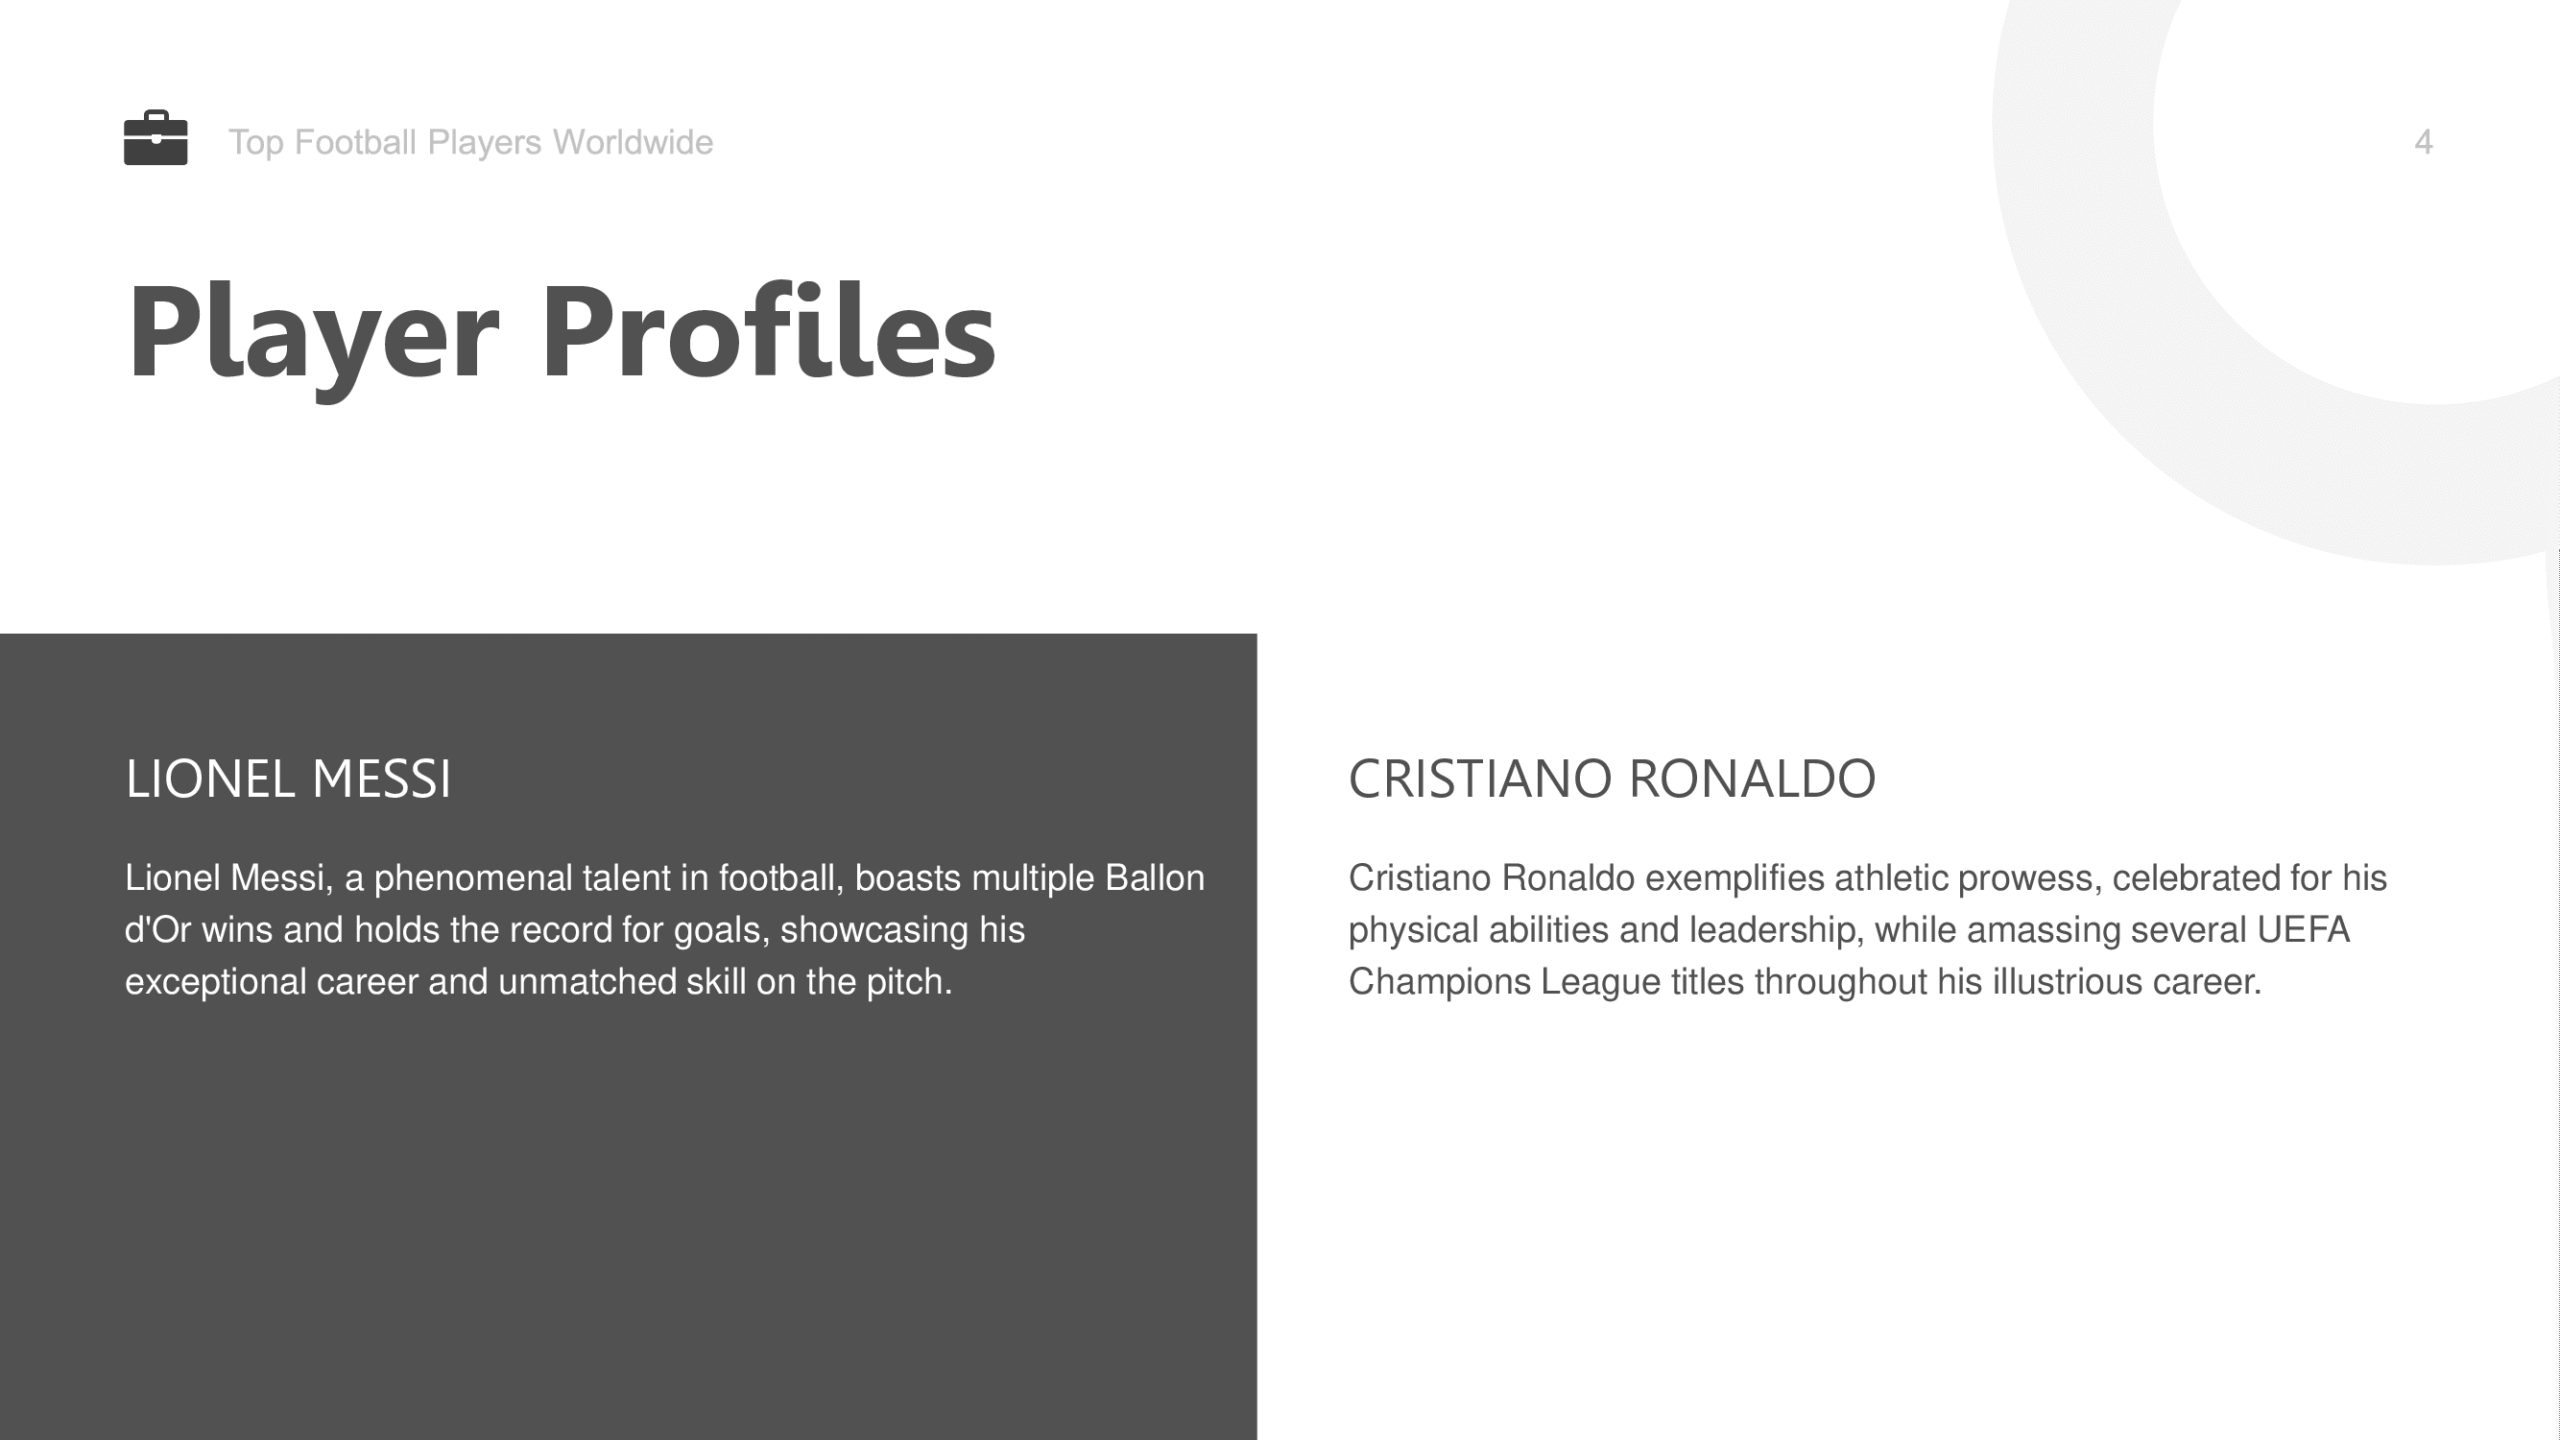Select the "CRISTIANO RONALDO" heading

click(x=1612, y=778)
